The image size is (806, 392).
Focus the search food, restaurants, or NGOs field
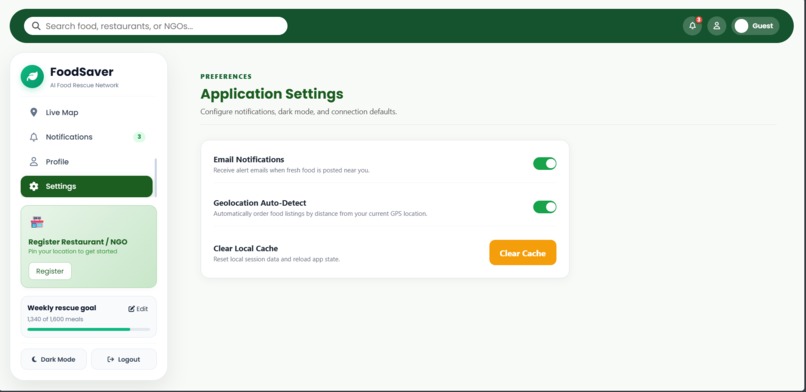156,26
